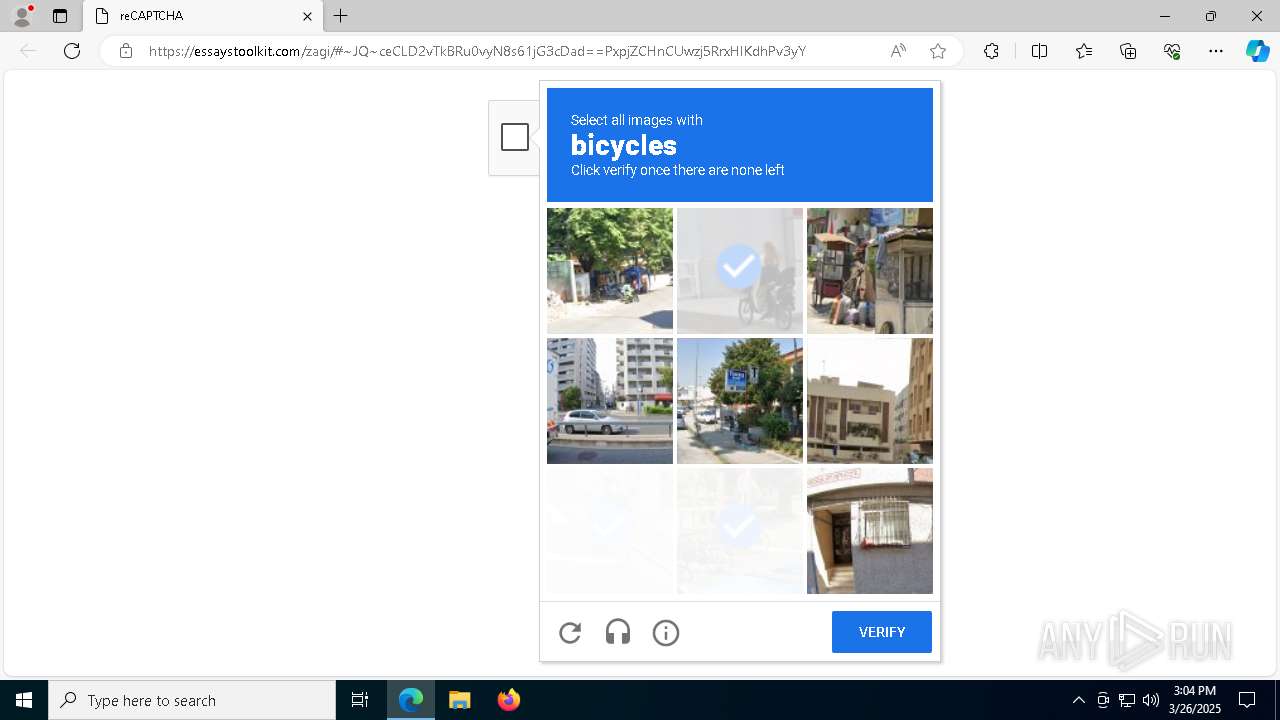View site information lock icon
The image size is (1280, 720).
click(126, 51)
